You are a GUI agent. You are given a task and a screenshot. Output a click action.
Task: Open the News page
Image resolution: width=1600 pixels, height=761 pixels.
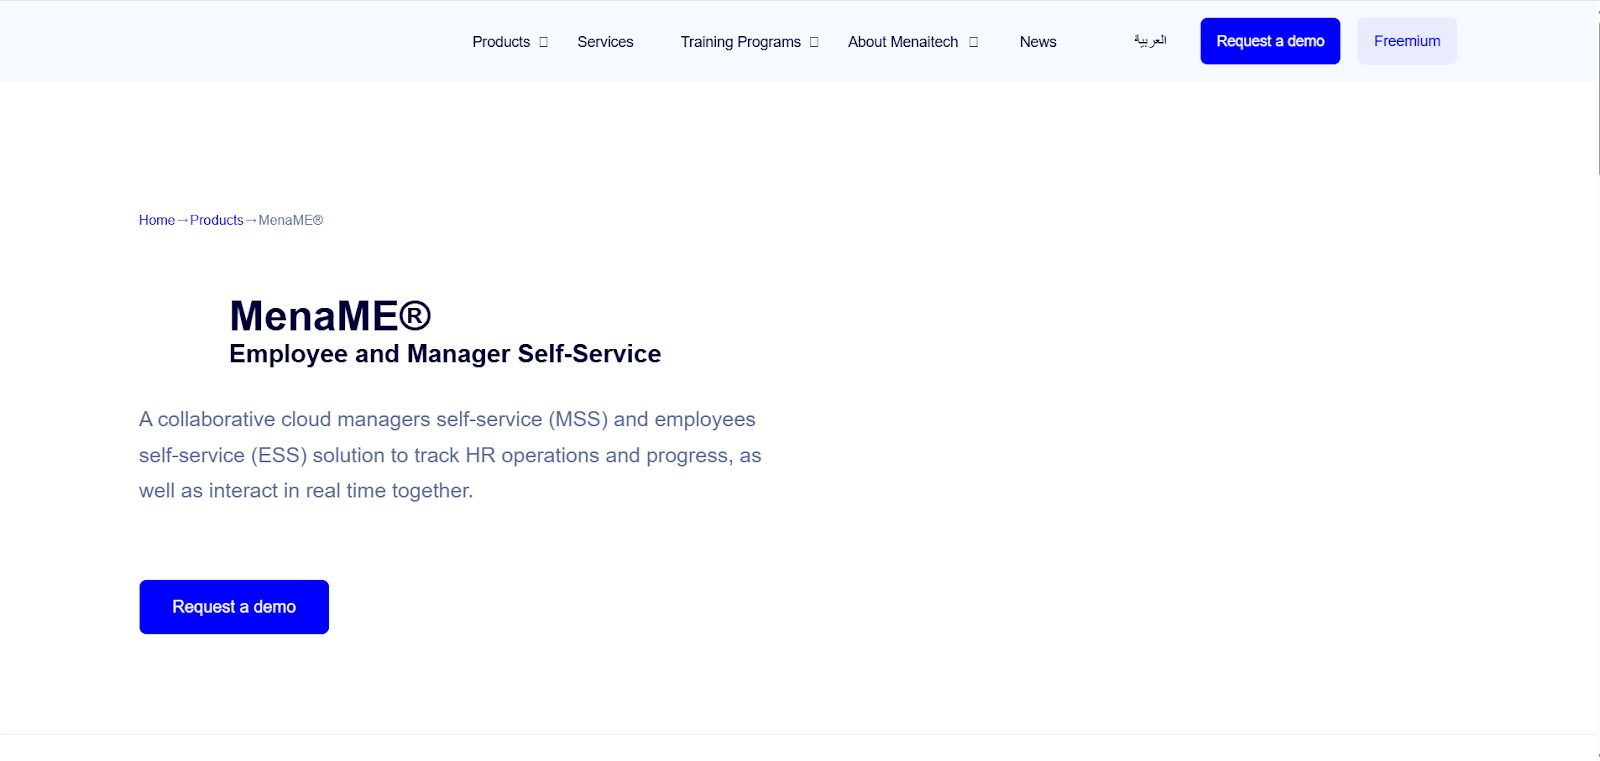pos(1038,42)
